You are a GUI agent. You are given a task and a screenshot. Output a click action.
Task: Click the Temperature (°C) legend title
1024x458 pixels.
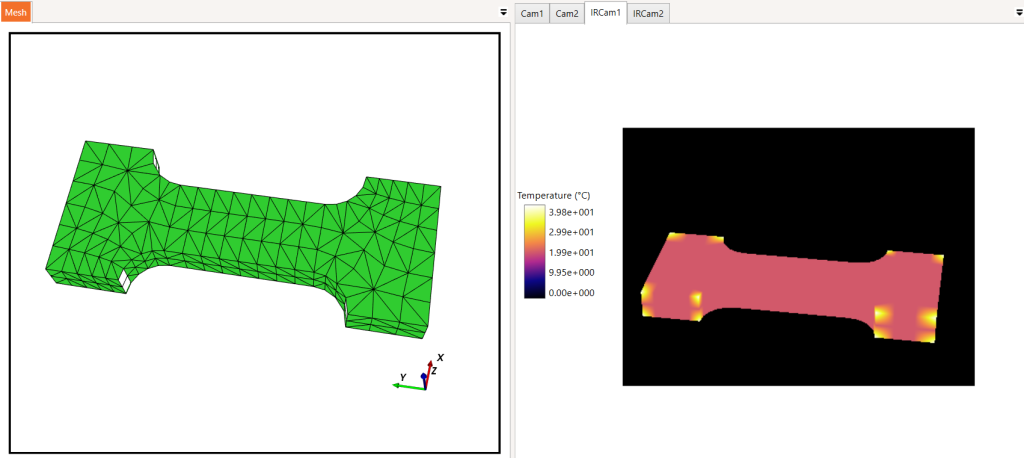tap(554, 195)
